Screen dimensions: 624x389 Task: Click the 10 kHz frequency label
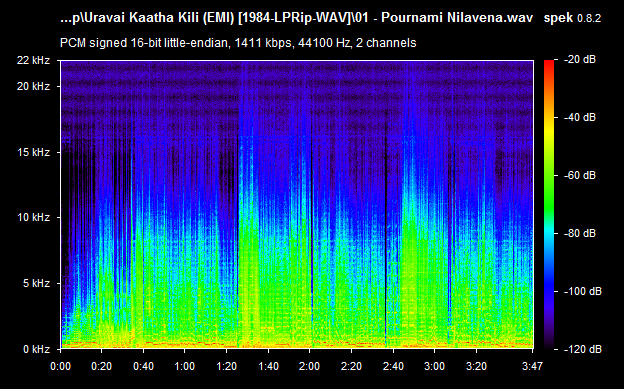[x=33, y=217]
